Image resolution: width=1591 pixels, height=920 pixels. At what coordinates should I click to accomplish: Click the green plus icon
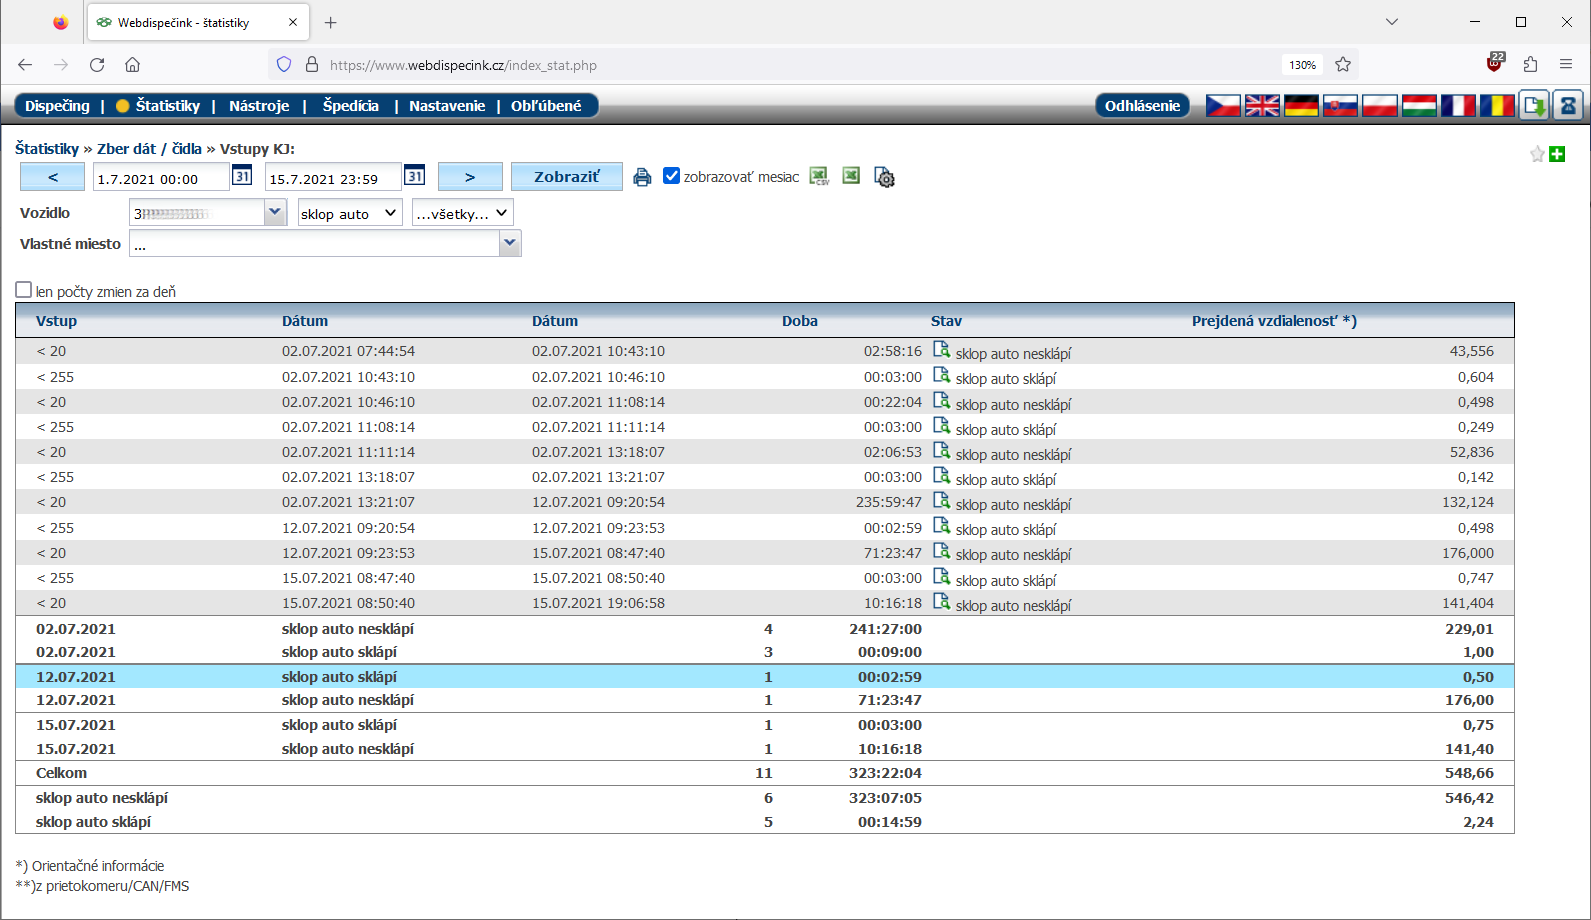click(x=1557, y=154)
